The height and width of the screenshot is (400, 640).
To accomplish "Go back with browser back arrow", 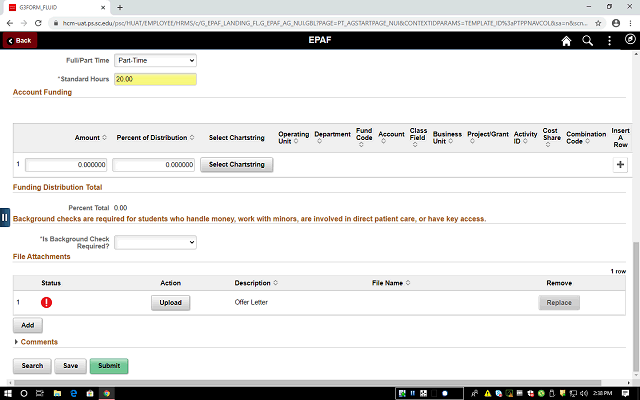I will 10,23.
